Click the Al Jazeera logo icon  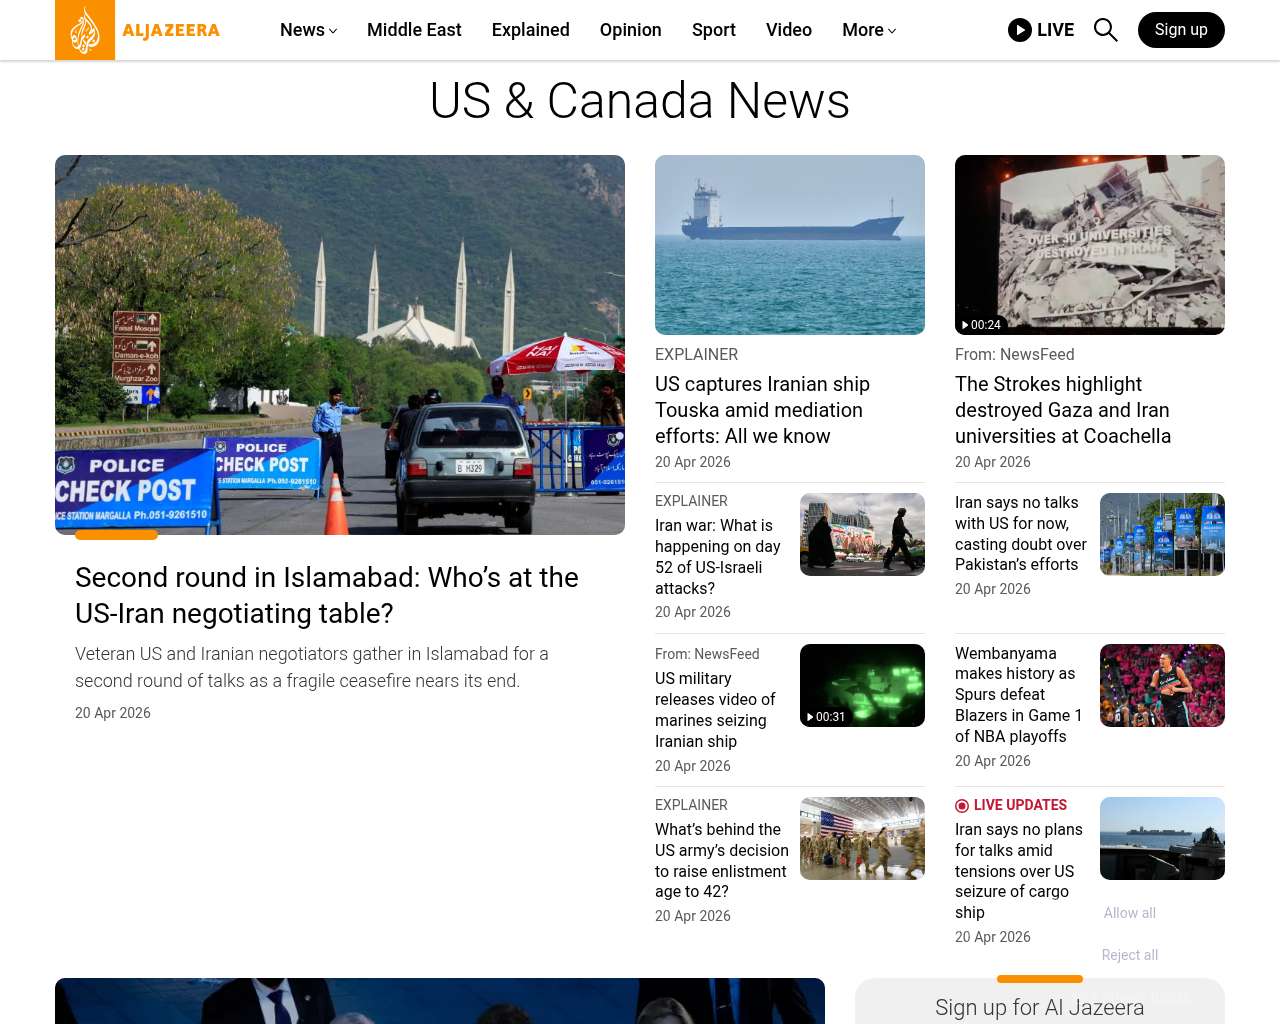(x=85, y=30)
